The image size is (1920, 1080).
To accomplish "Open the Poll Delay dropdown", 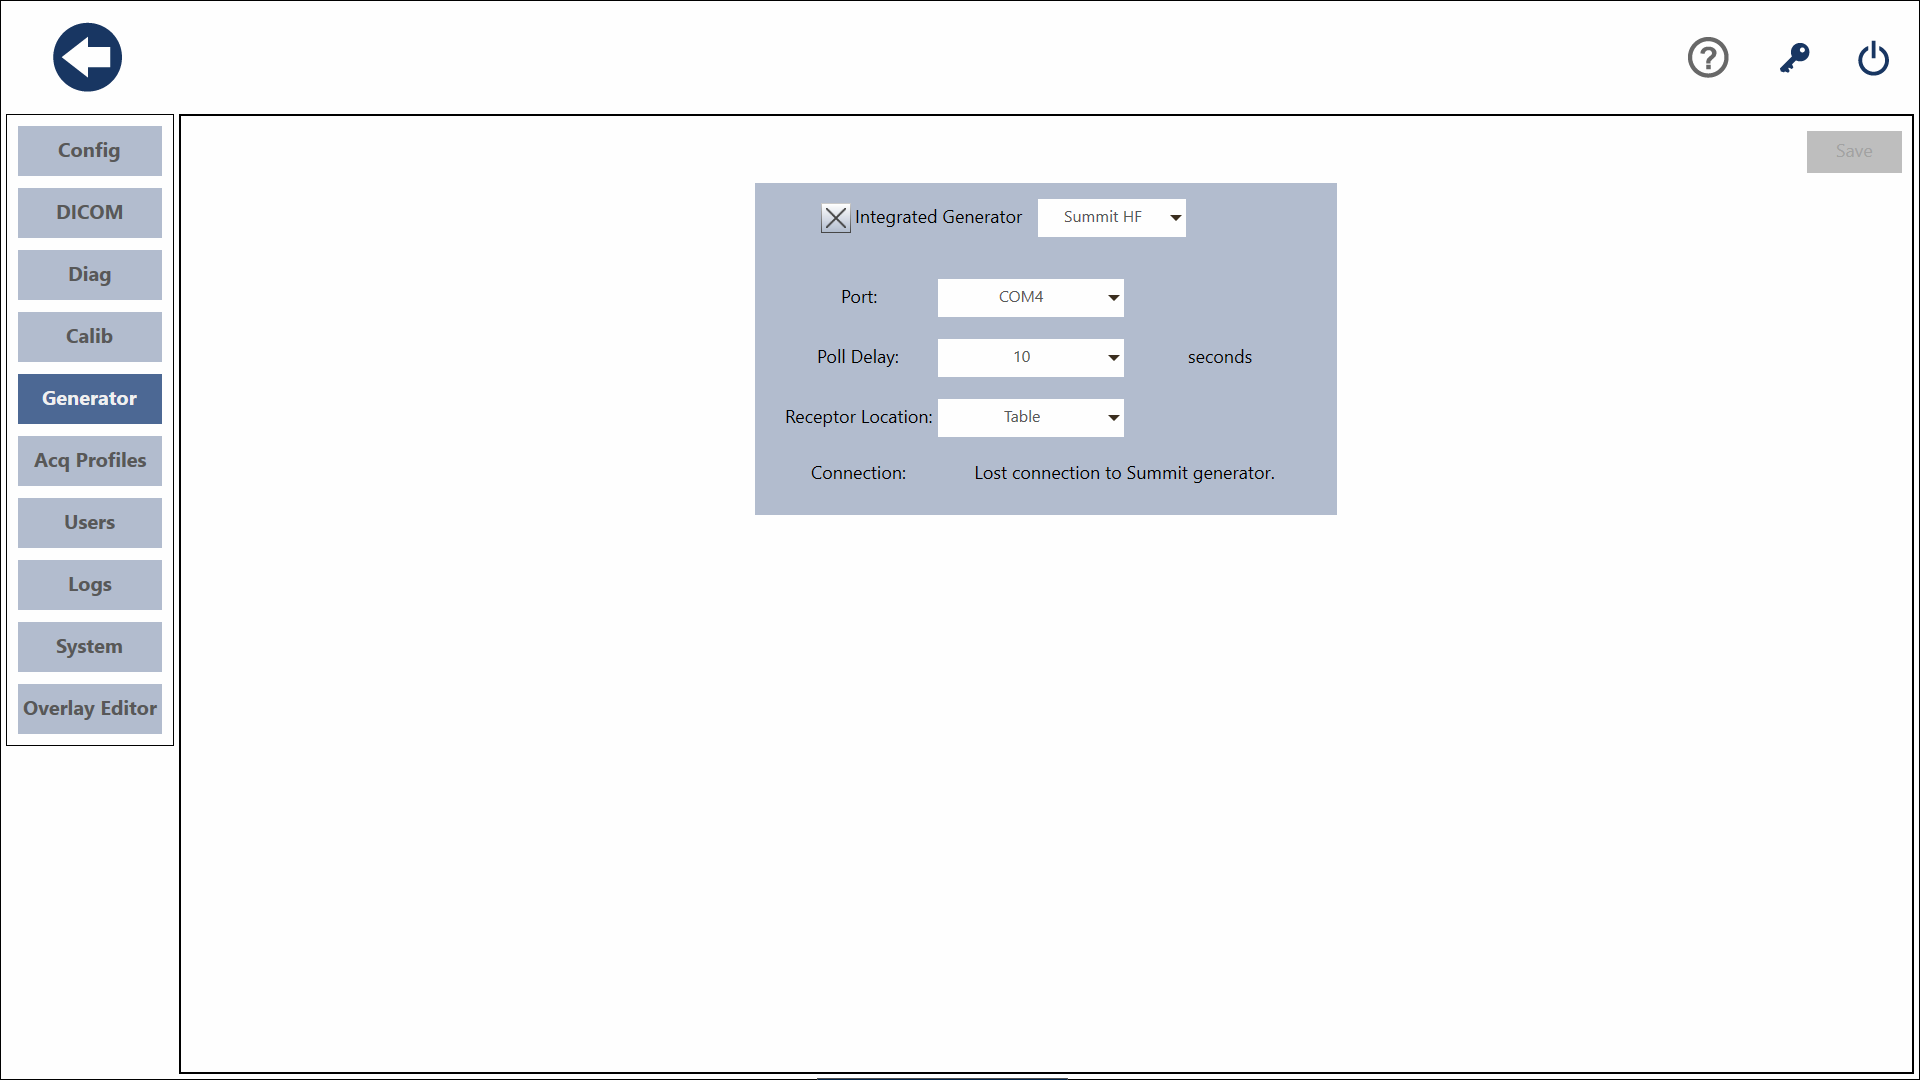I will 1031,358.
